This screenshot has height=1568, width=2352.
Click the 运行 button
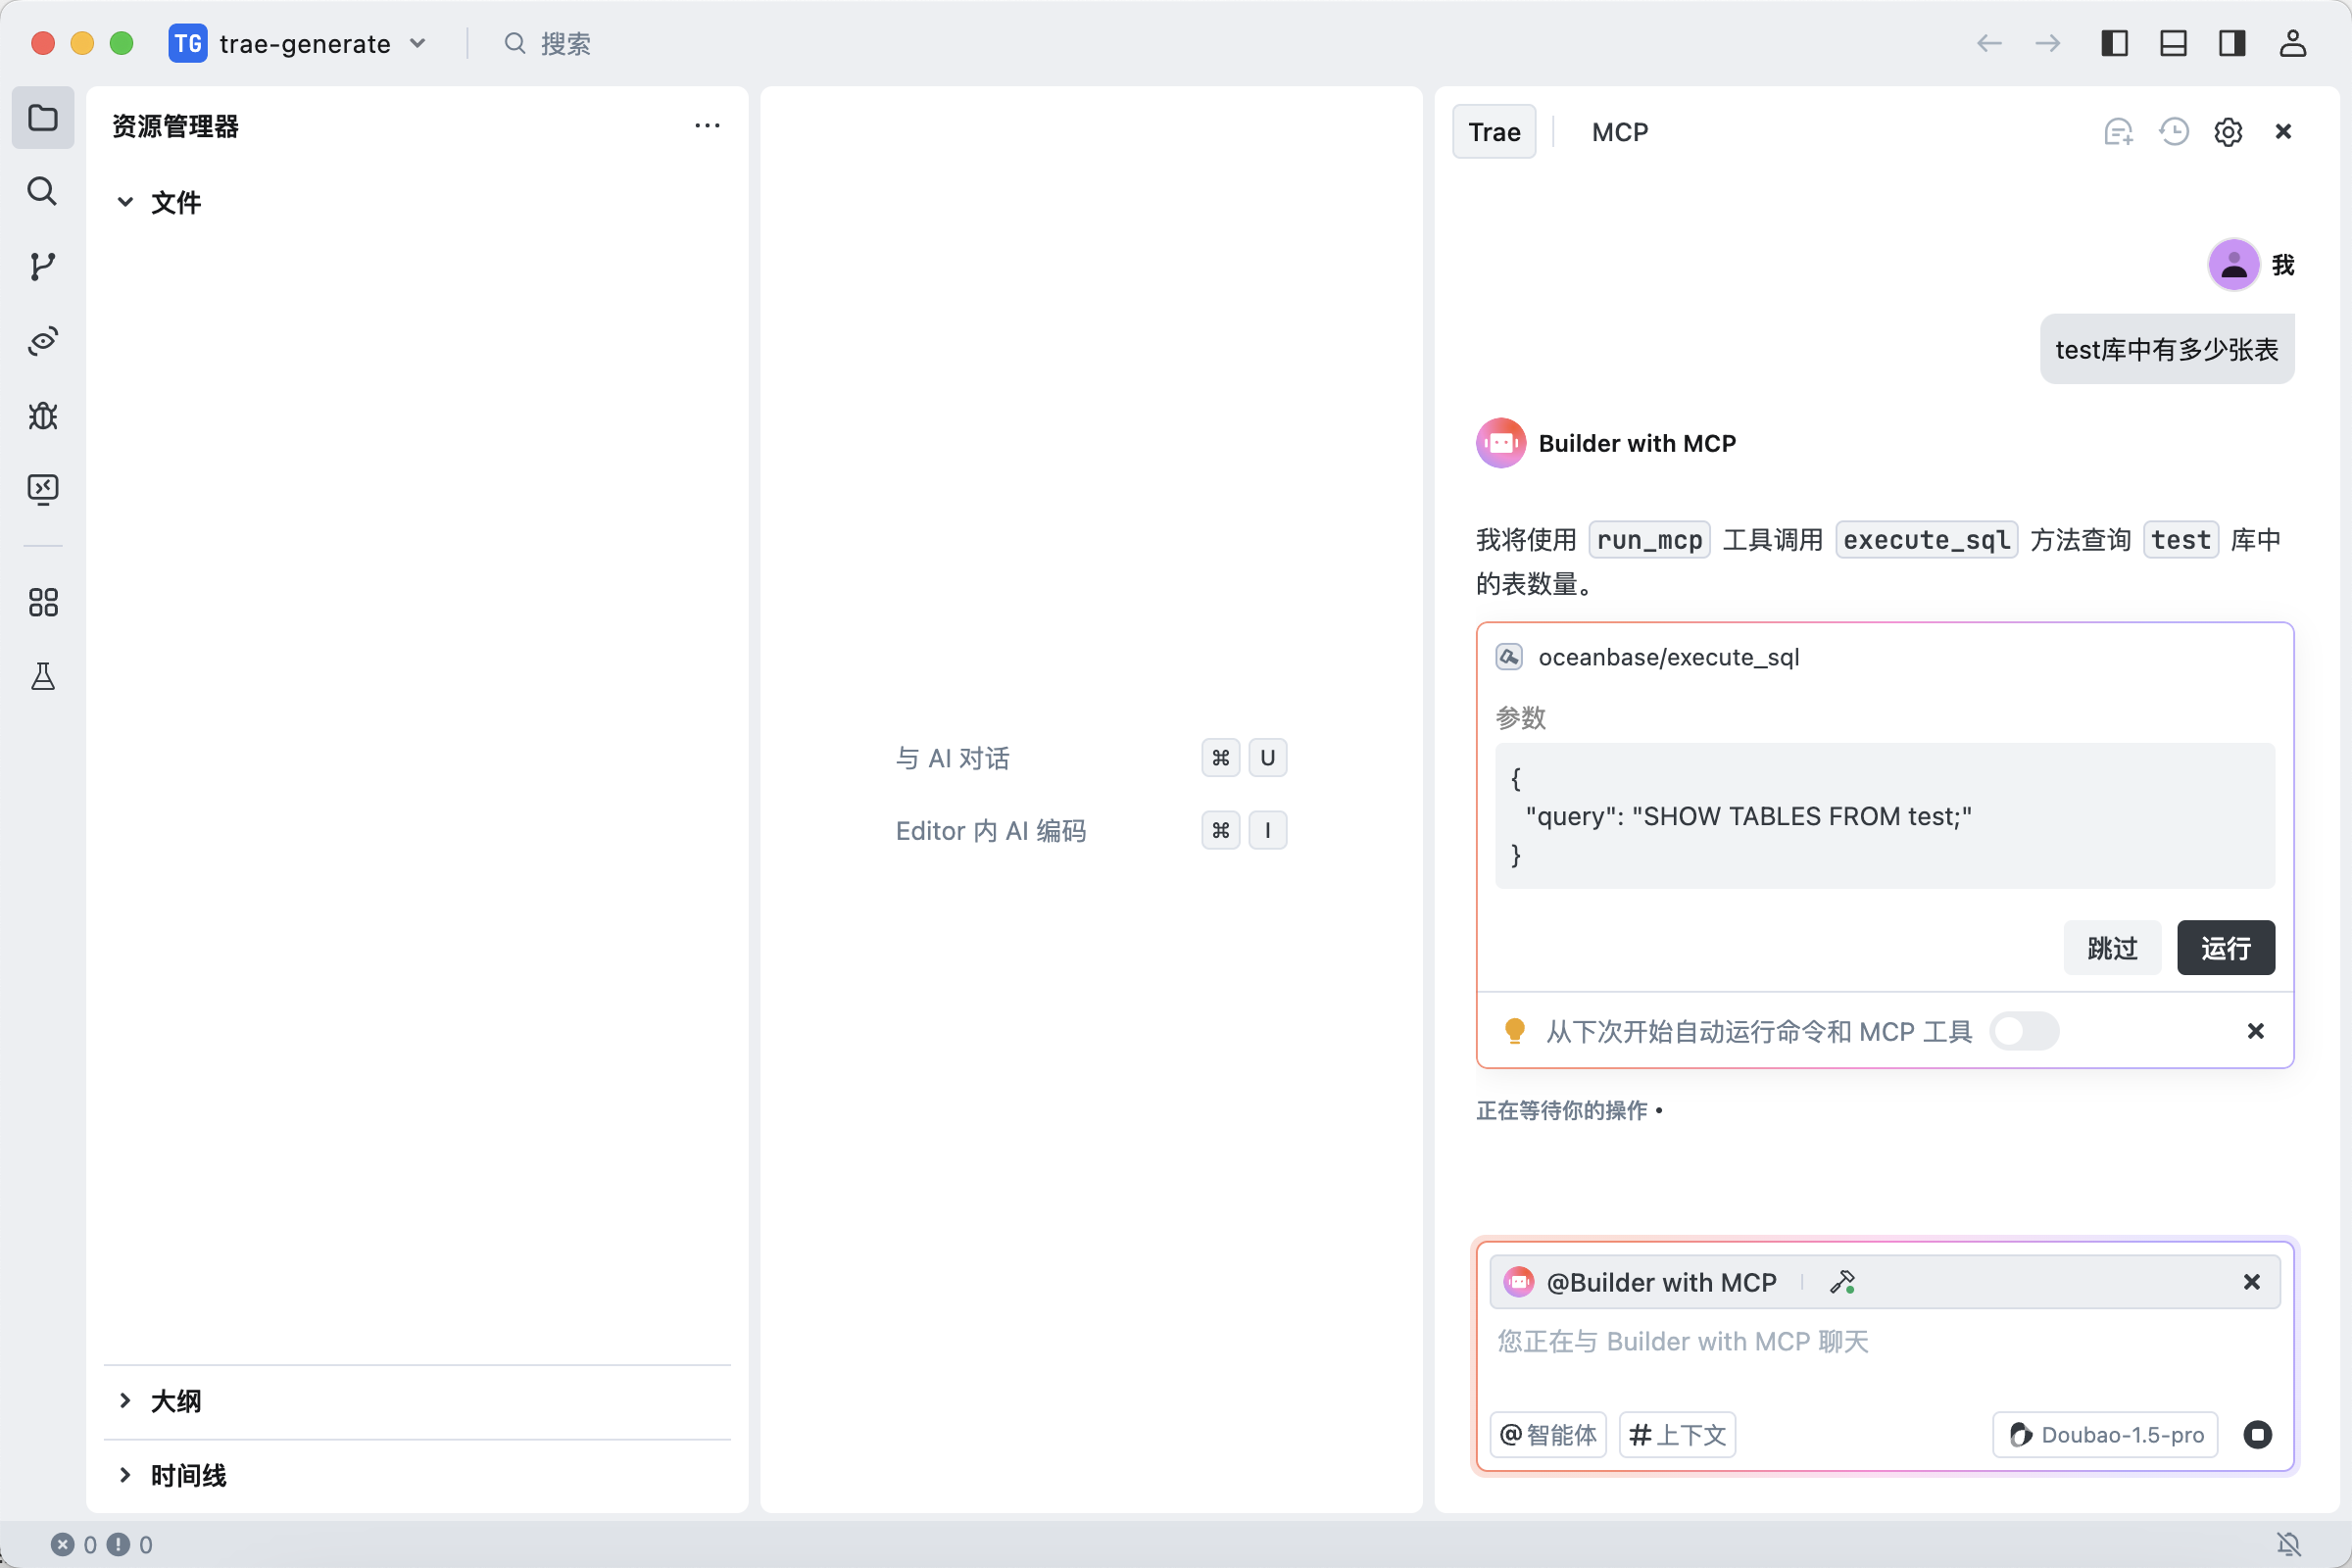click(2225, 947)
